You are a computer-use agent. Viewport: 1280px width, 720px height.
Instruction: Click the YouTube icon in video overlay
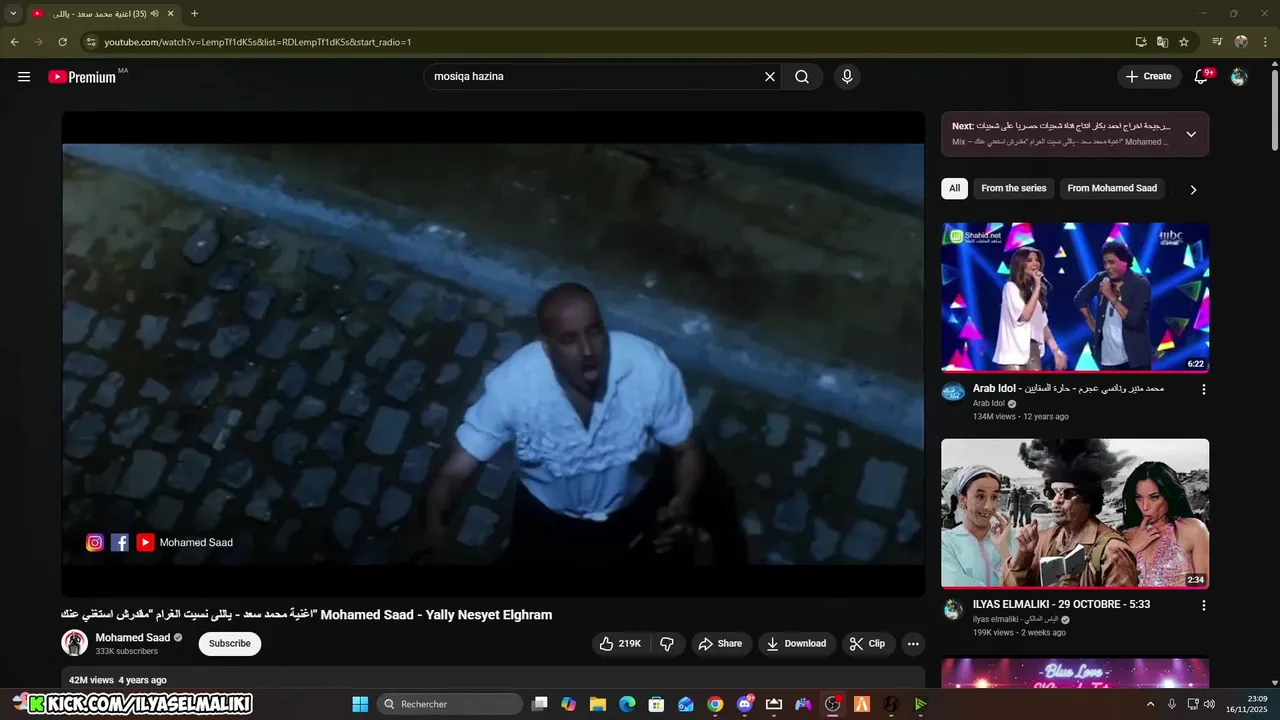pos(145,542)
